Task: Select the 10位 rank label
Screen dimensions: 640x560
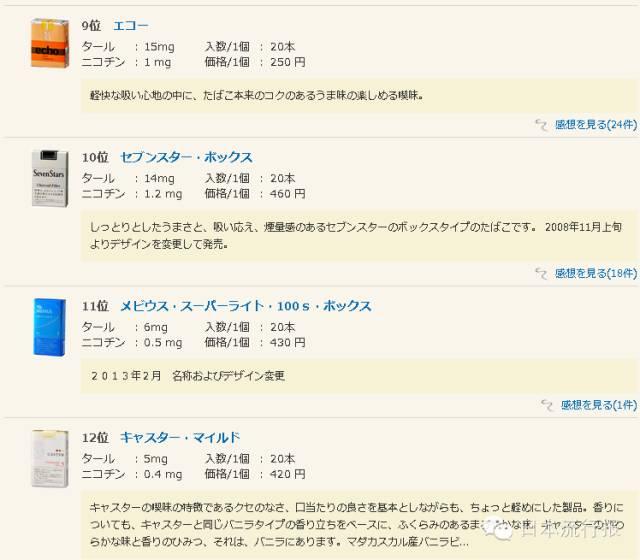Action: pos(95,157)
